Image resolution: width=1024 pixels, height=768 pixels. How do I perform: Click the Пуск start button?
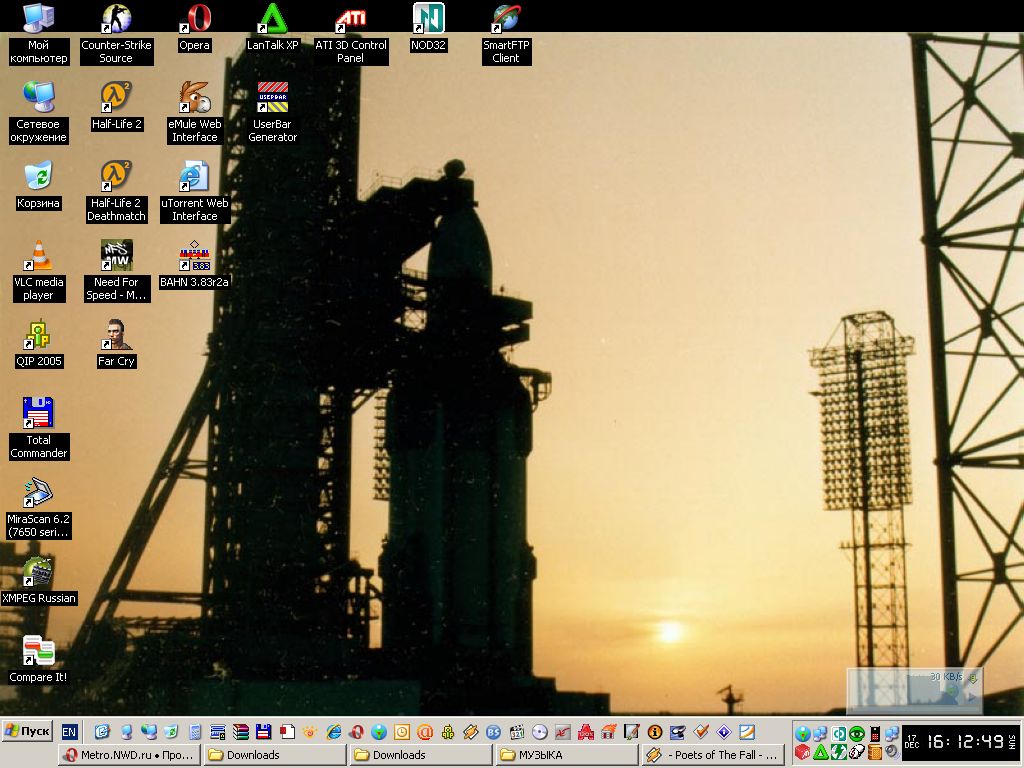28,731
